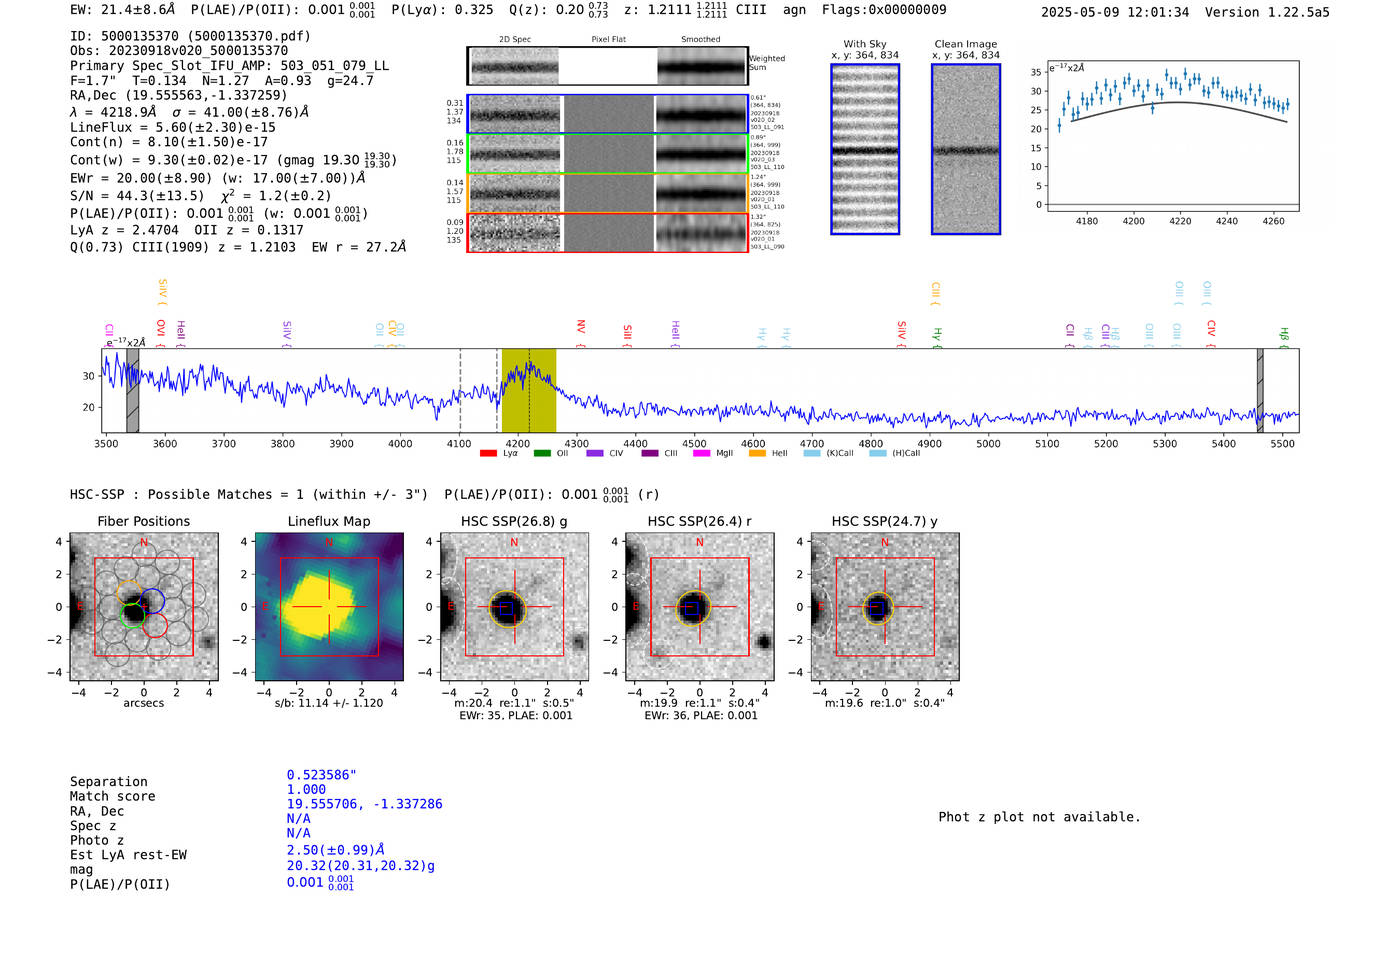
Task: Open the HSC SSP(26.8) g image
Action: pyautogui.click(x=514, y=607)
